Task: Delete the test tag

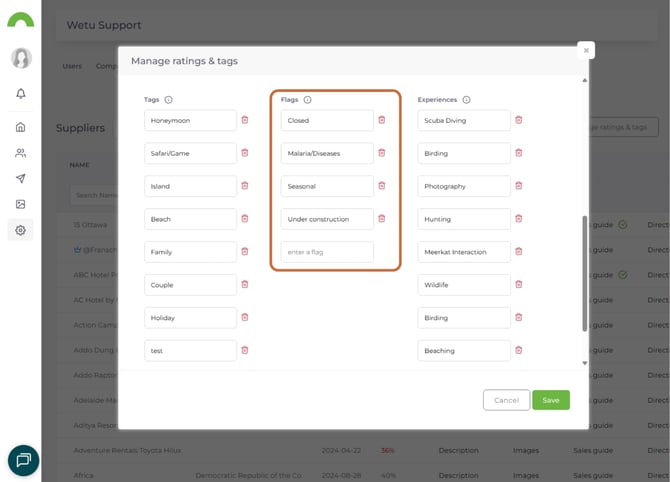Action: click(x=245, y=350)
